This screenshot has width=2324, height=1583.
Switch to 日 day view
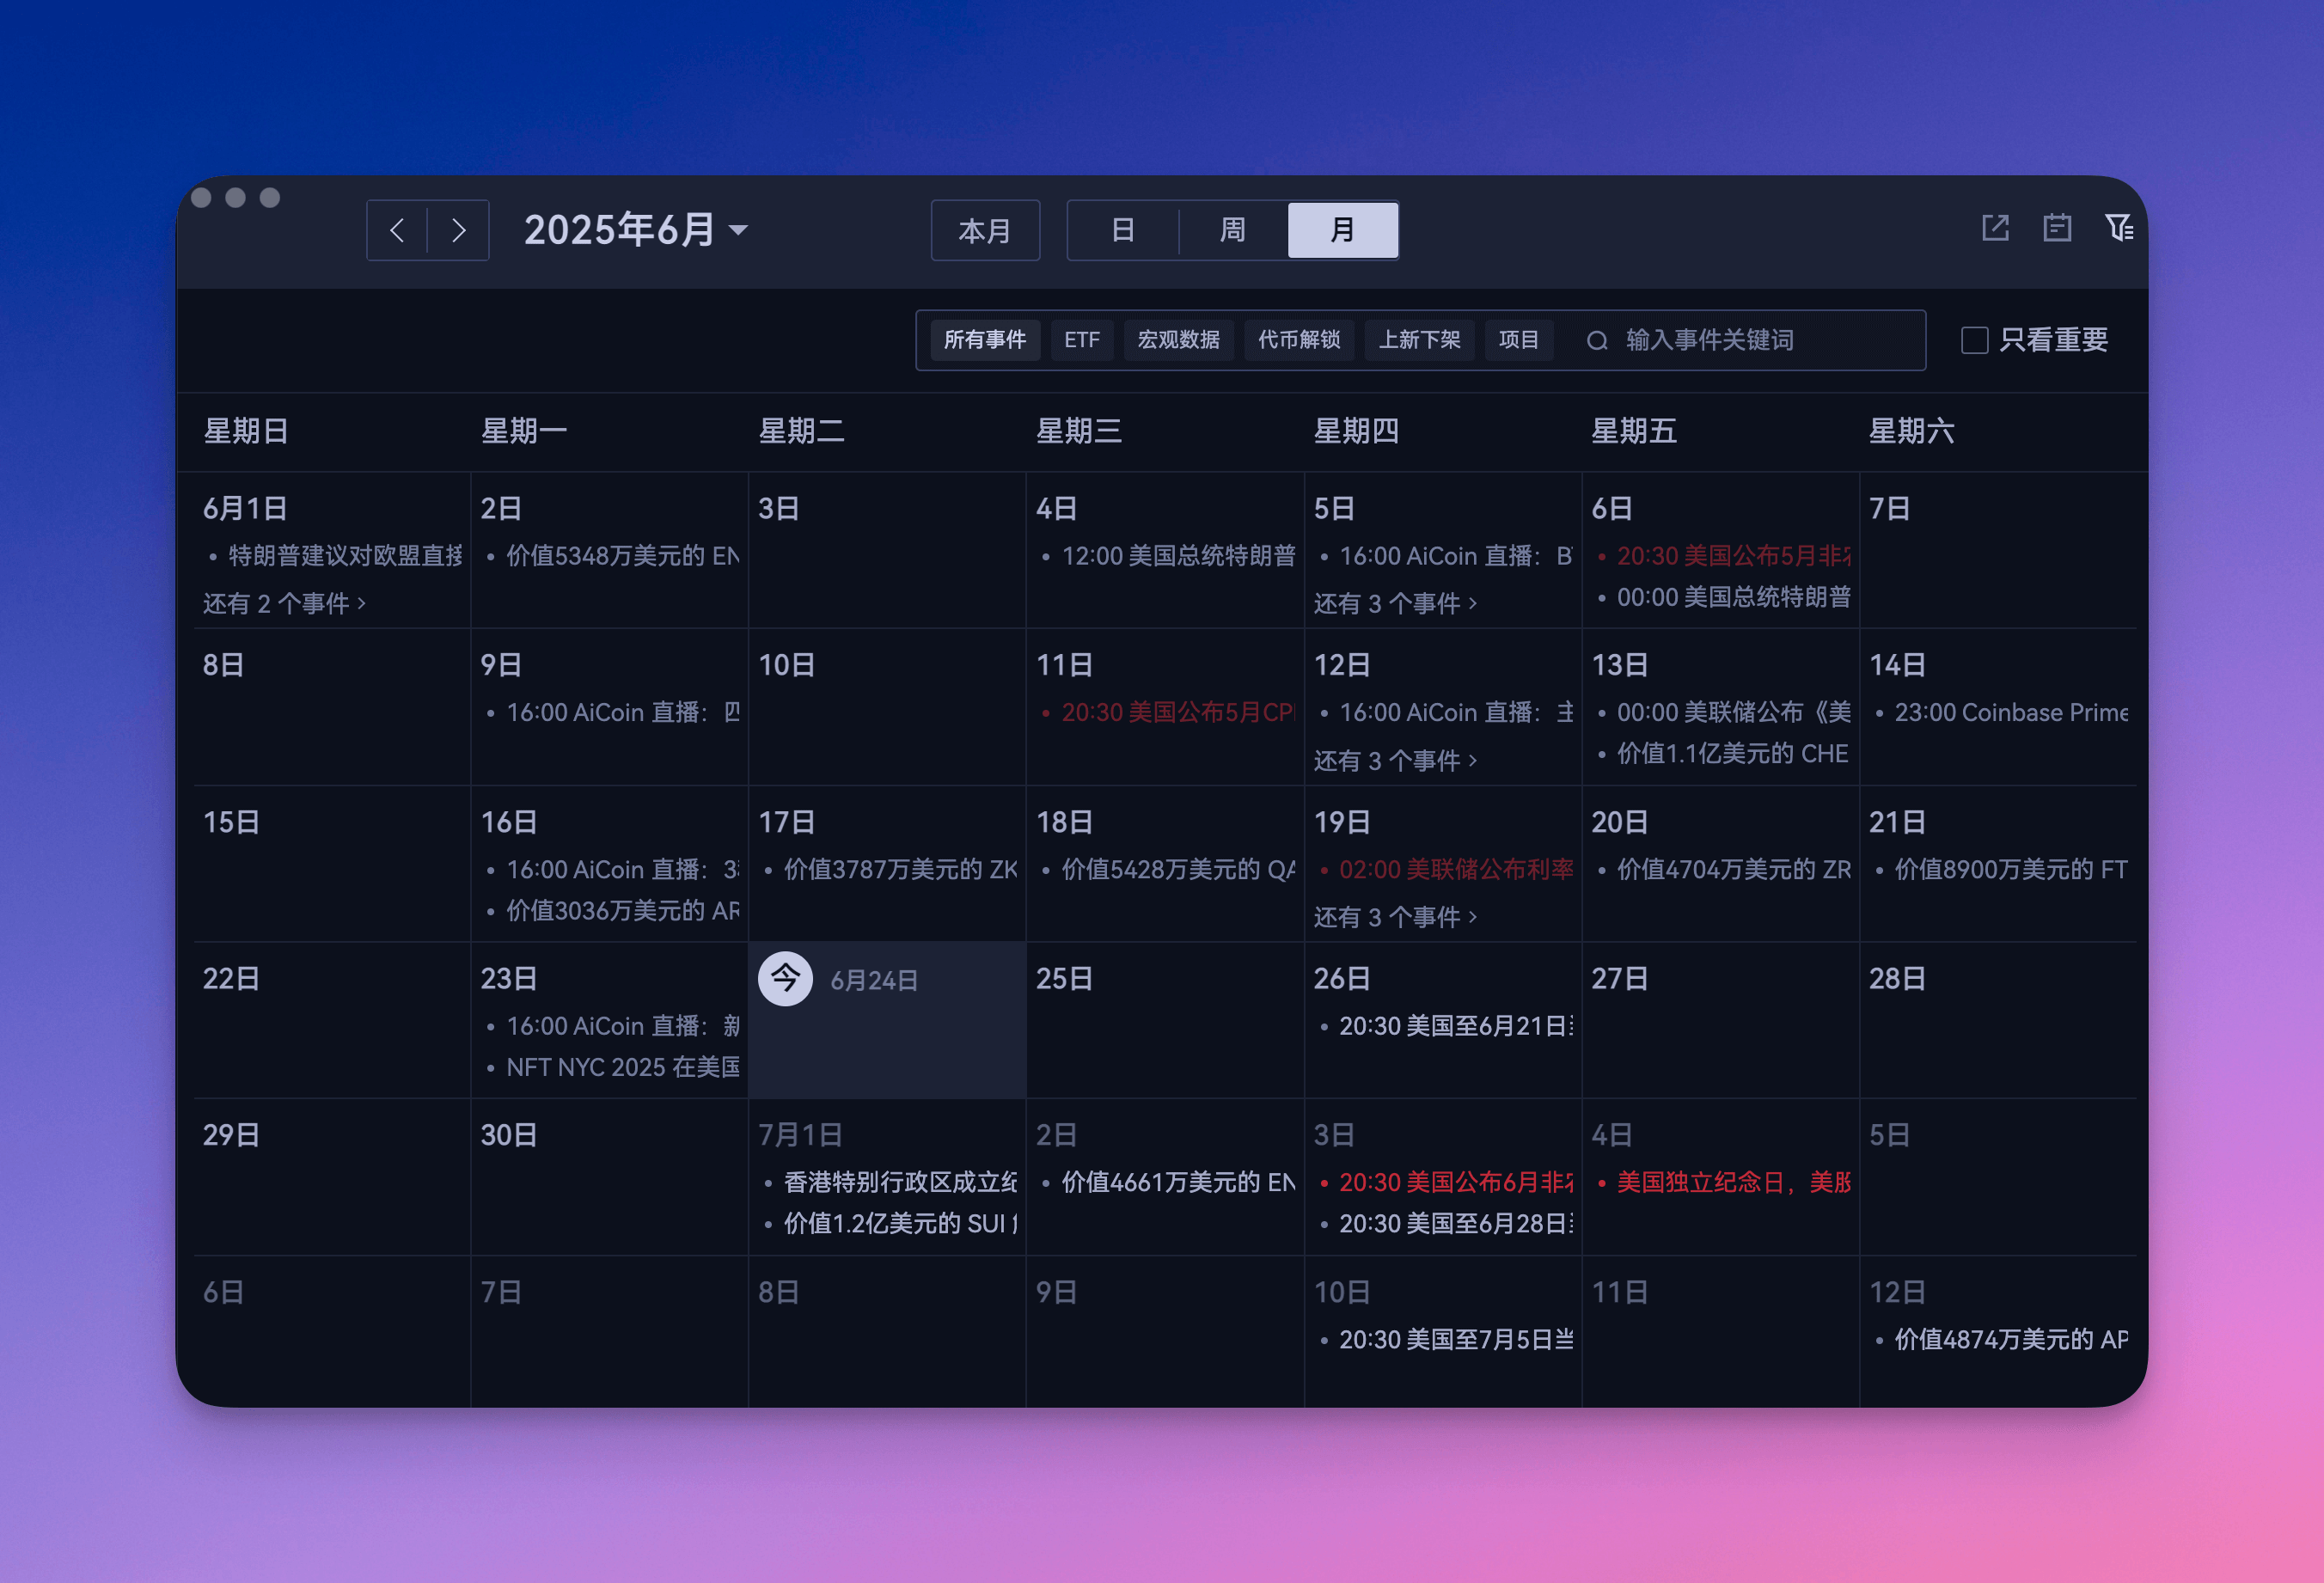(1123, 230)
